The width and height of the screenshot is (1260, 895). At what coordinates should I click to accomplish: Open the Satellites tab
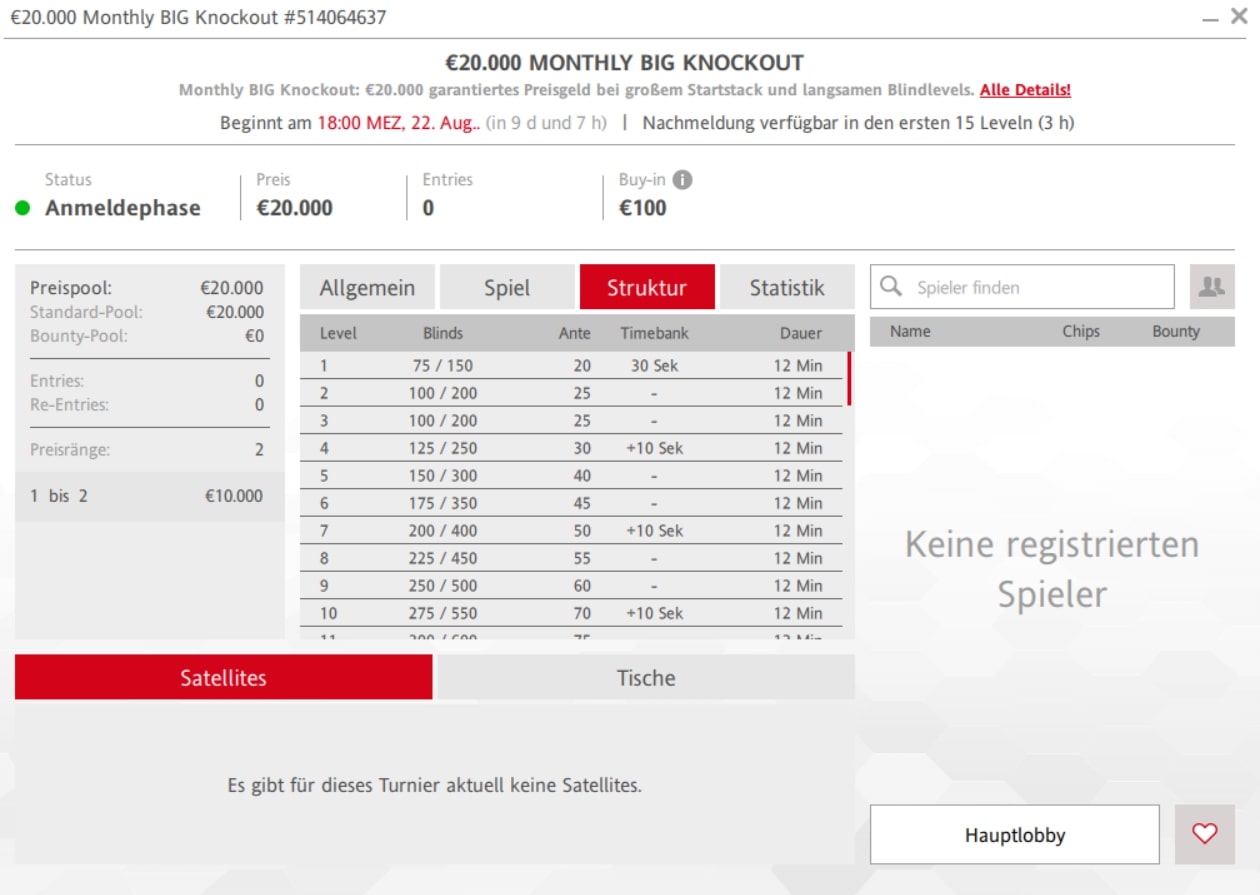pyautogui.click(x=223, y=678)
